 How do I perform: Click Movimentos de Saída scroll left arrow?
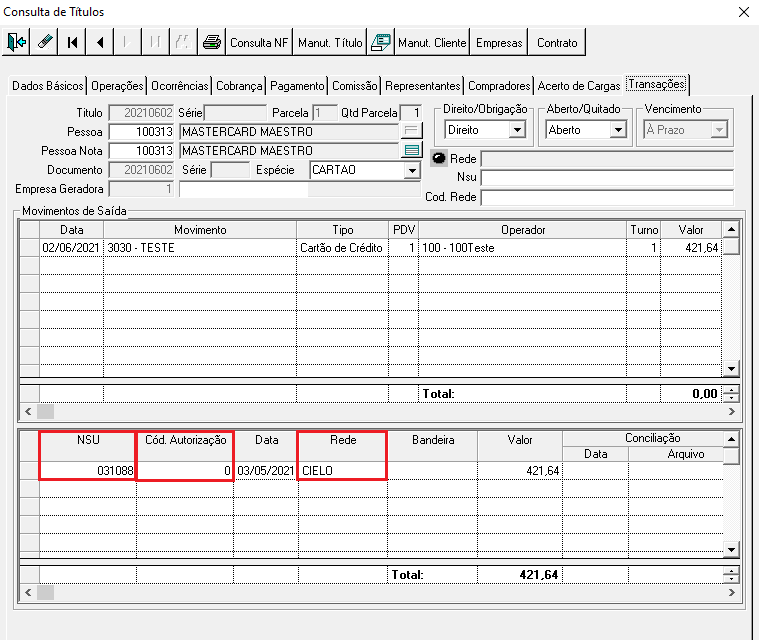(28, 411)
